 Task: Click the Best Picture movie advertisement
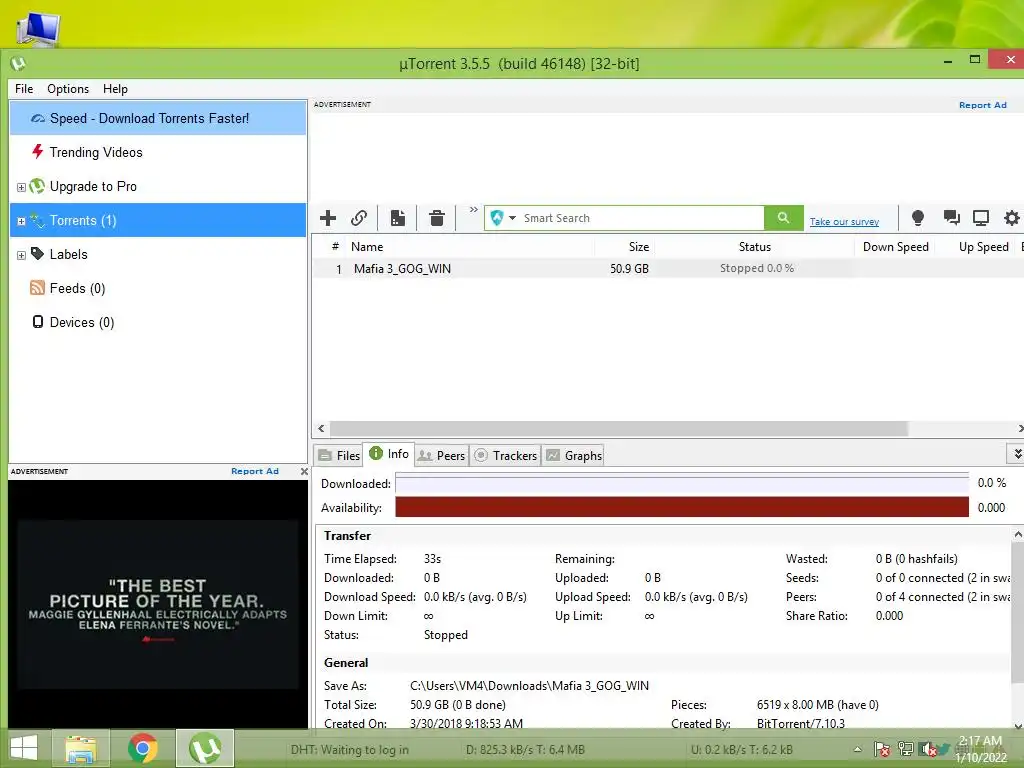[158, 604]
